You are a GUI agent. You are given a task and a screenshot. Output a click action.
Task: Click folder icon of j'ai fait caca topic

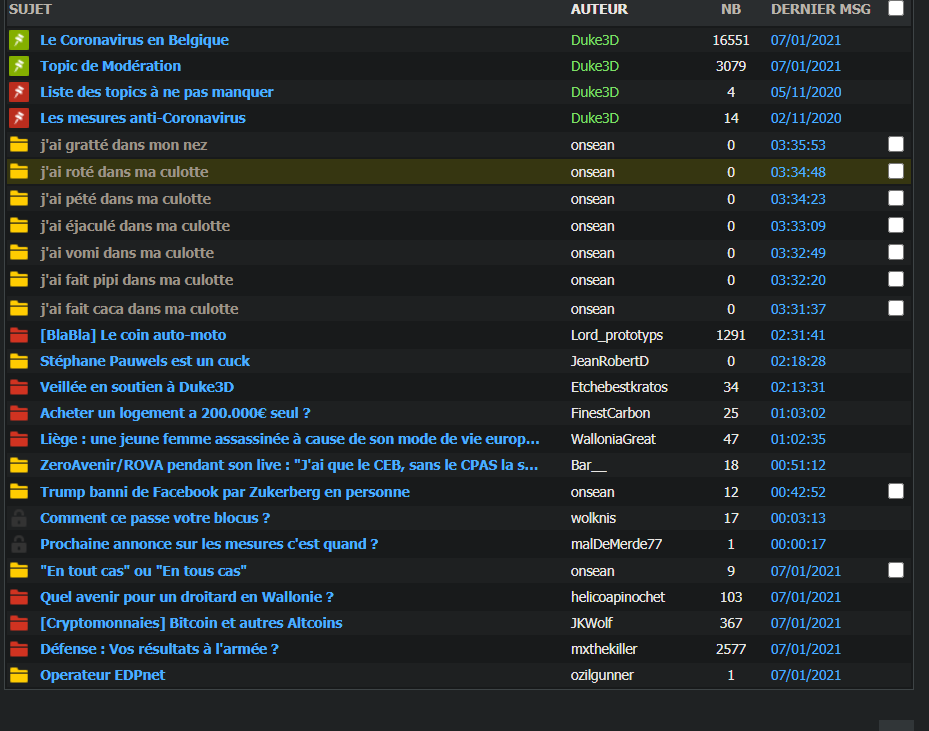tap(19, 309)
